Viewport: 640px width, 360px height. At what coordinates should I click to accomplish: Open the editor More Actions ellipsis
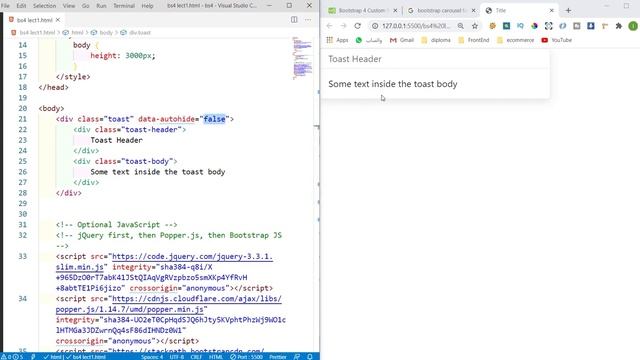tap(308, 20)
